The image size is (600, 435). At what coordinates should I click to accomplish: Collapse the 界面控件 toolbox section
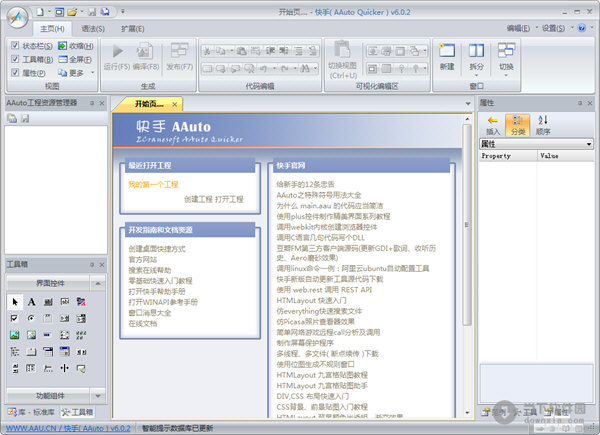pyautogui.click(x=98, y=283)
